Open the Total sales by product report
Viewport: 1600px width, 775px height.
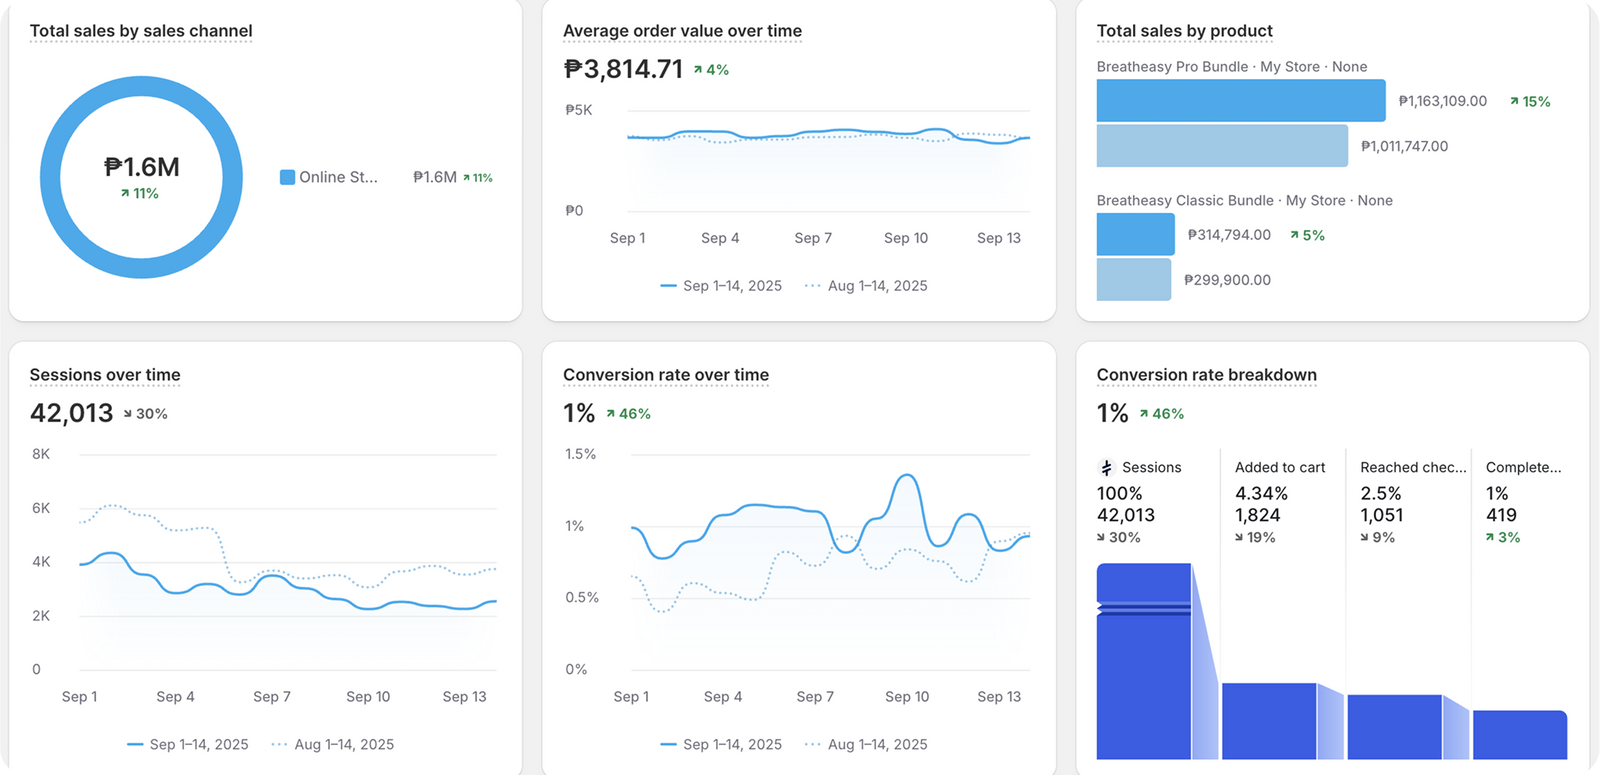pyautogui.click(x=1184, y=31)
